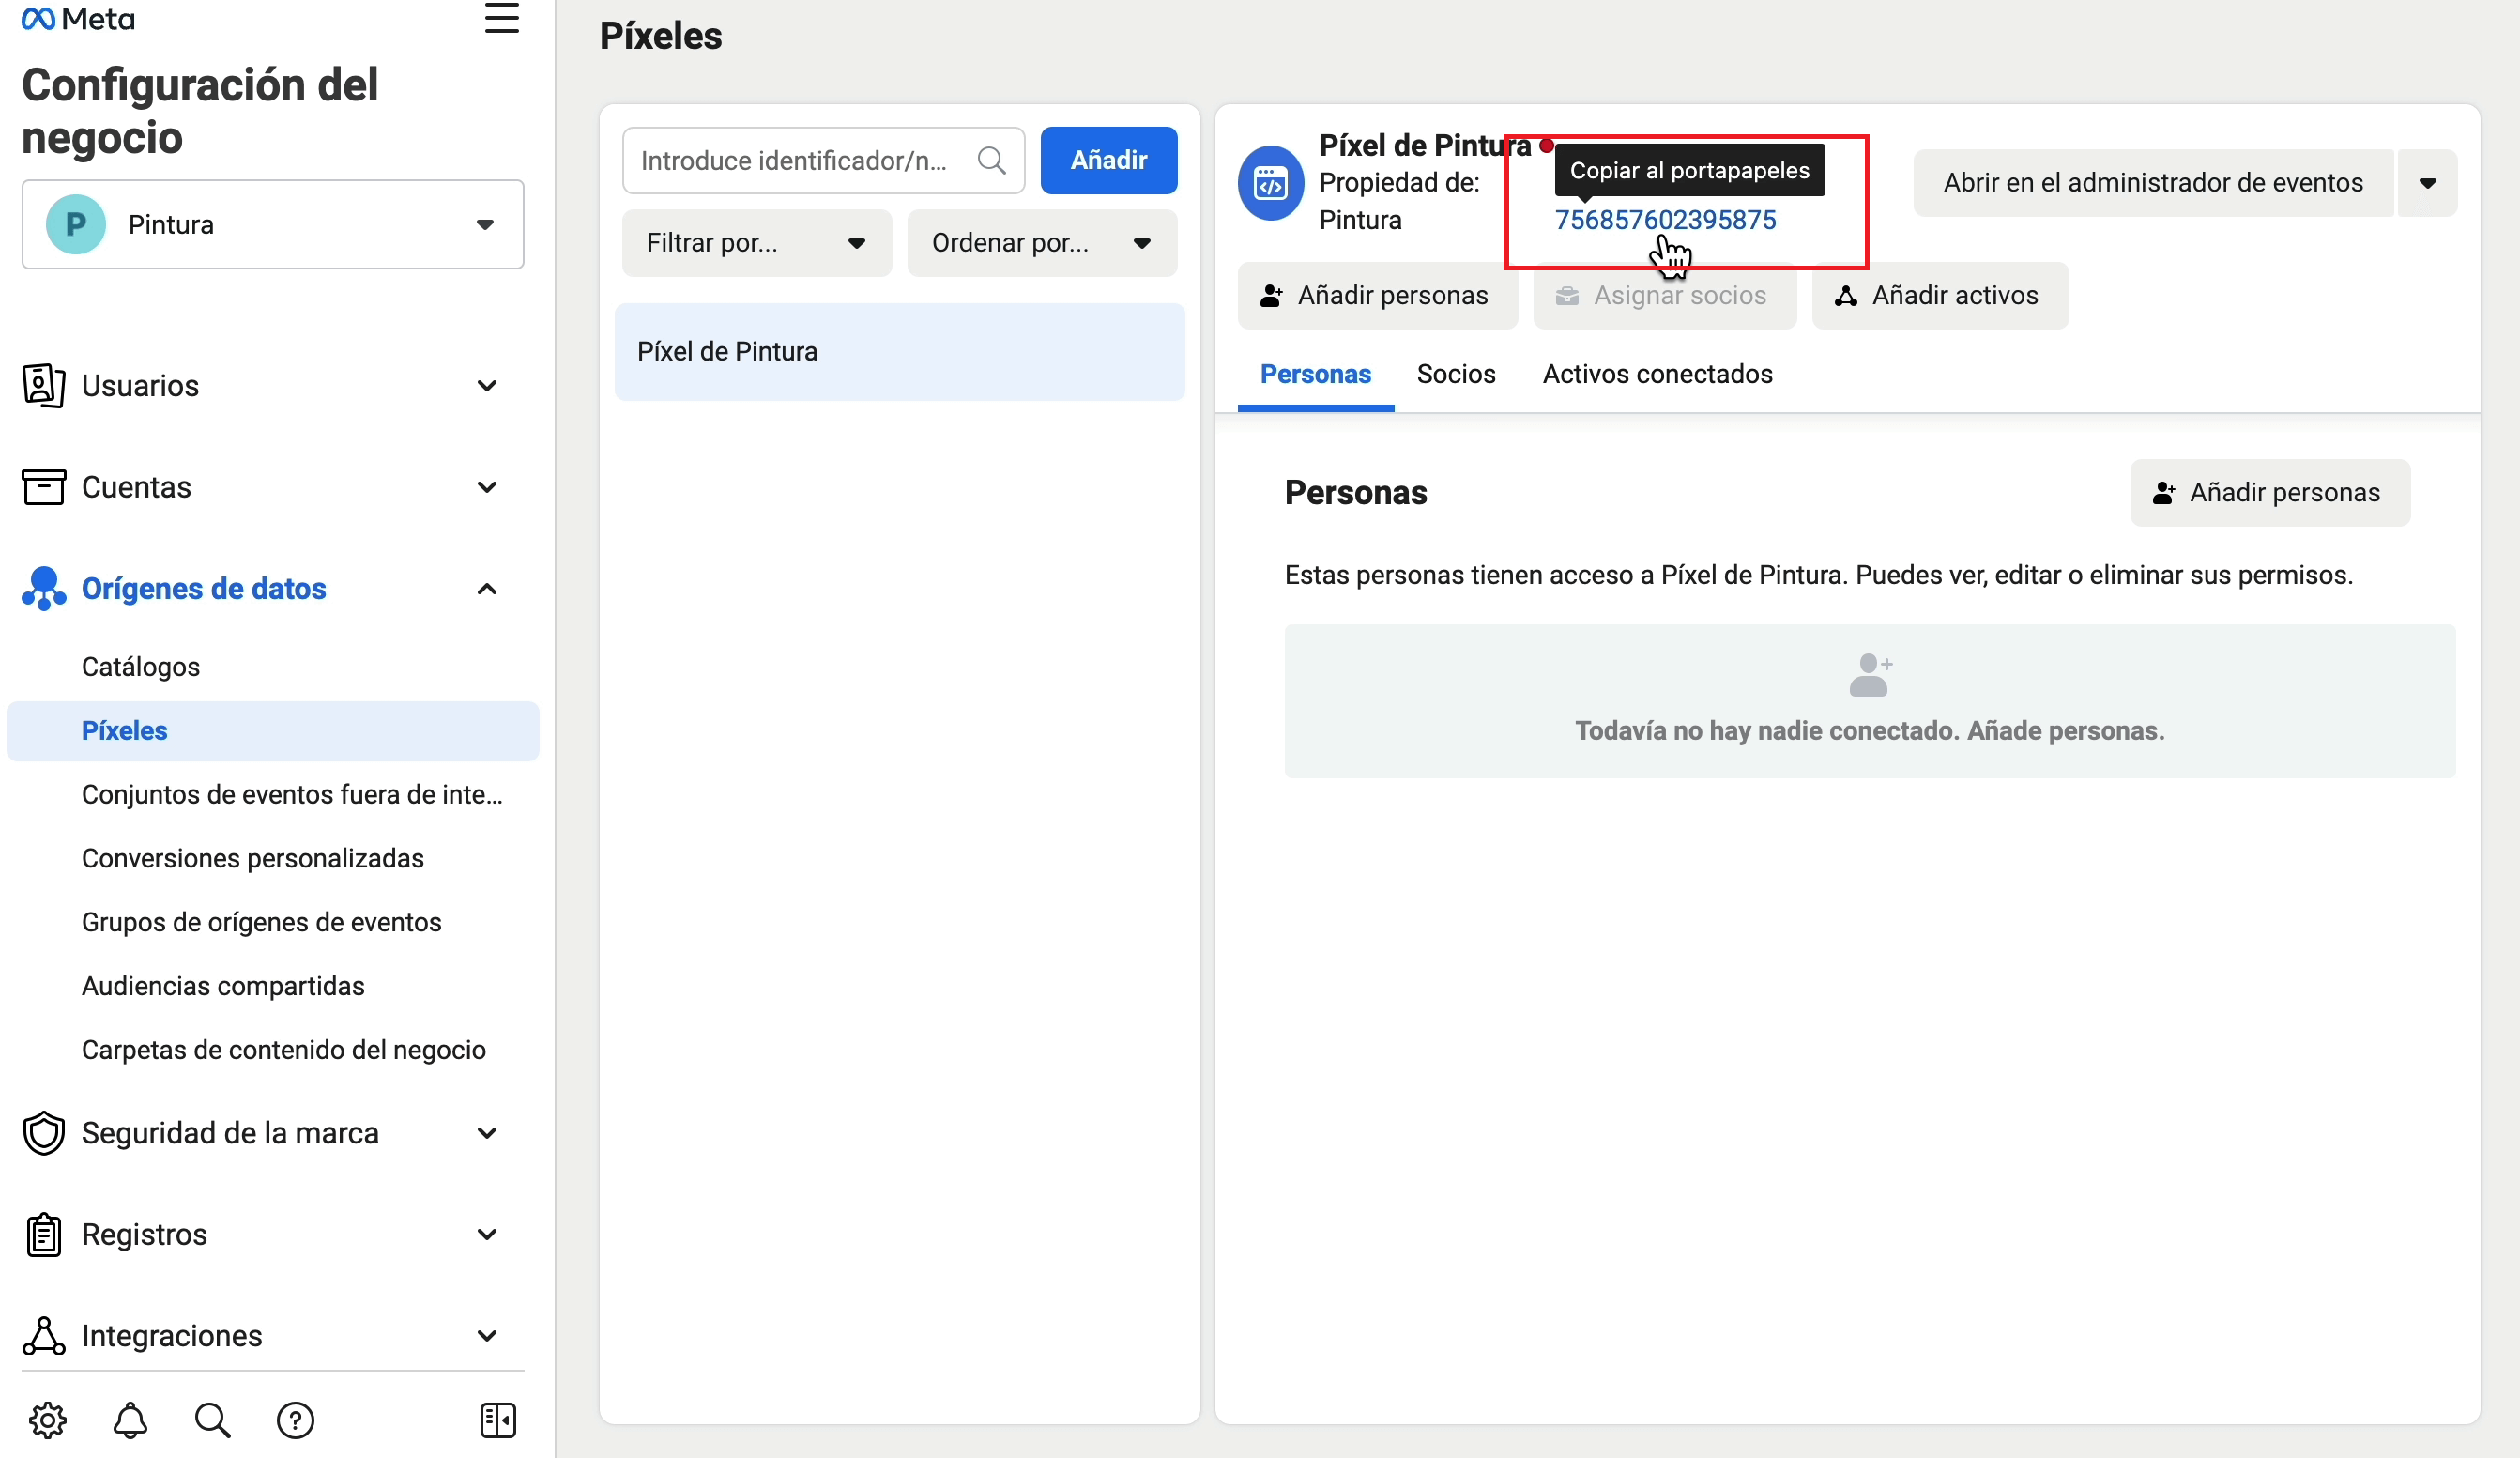The height and width of the screenshot is (1458, 2520).
Task: Open Carpetas de contenido del negocio
Action: point(283,1050)
